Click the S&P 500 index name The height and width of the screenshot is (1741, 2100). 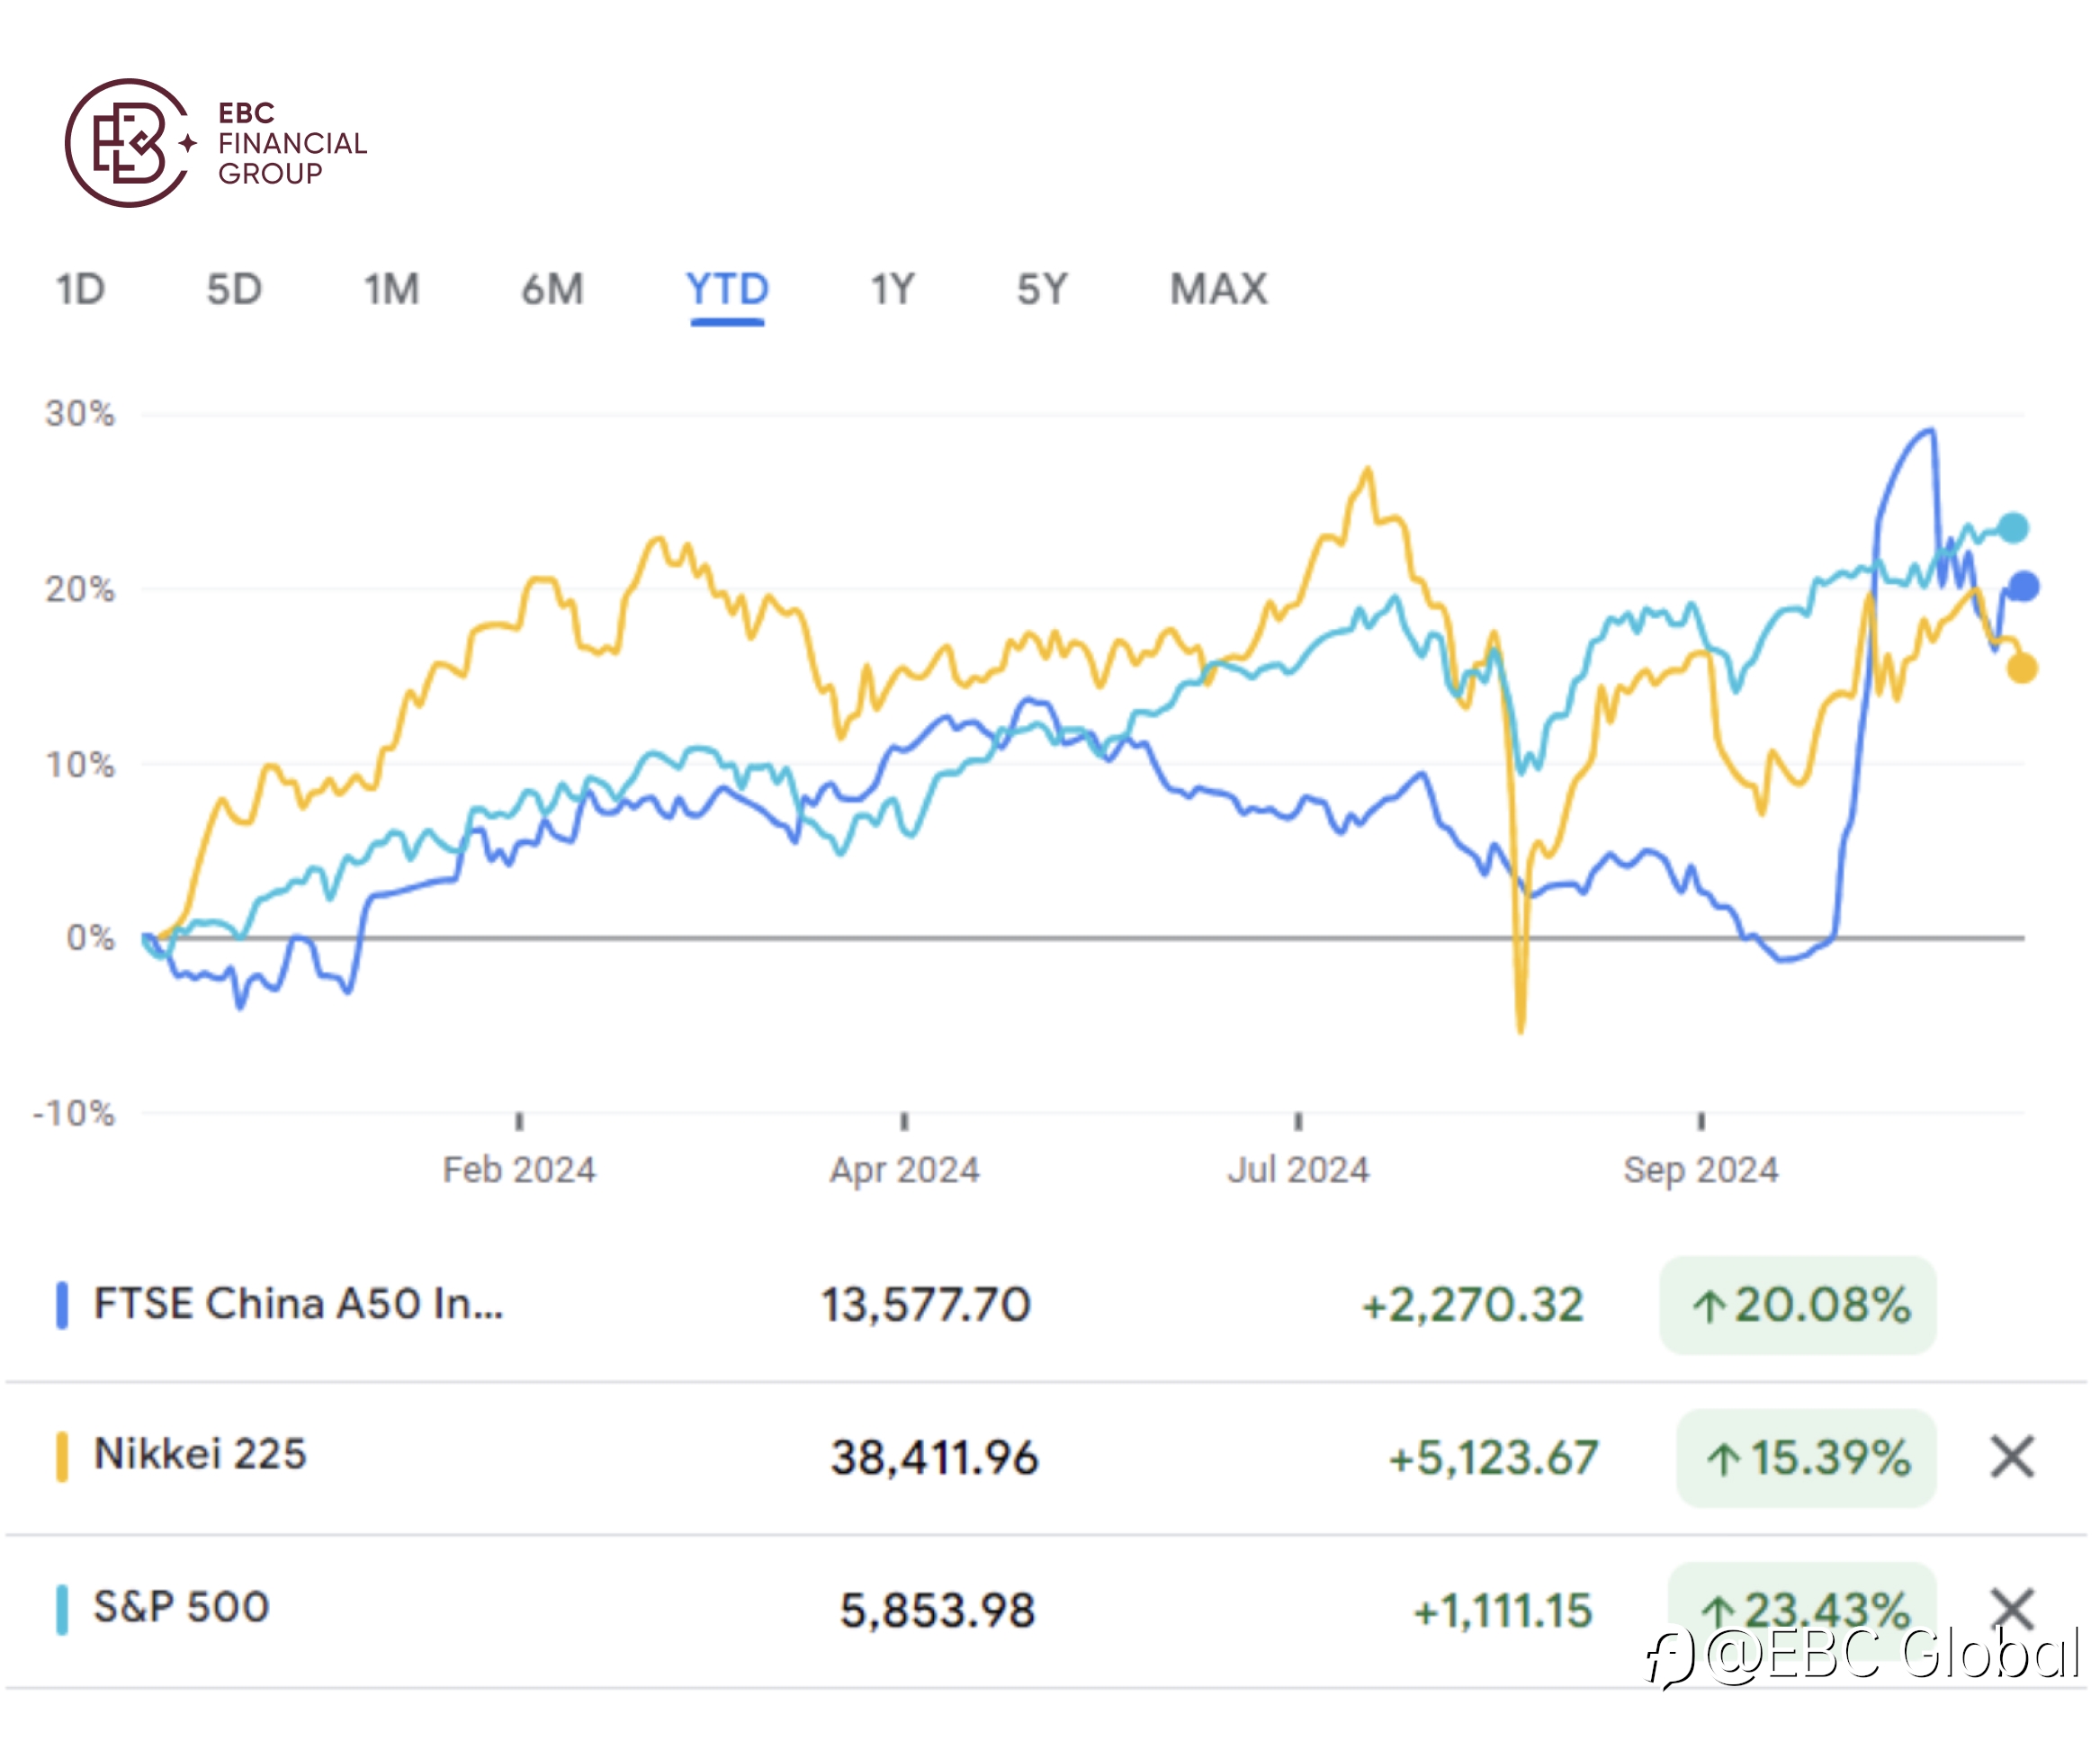[181, 1608]
